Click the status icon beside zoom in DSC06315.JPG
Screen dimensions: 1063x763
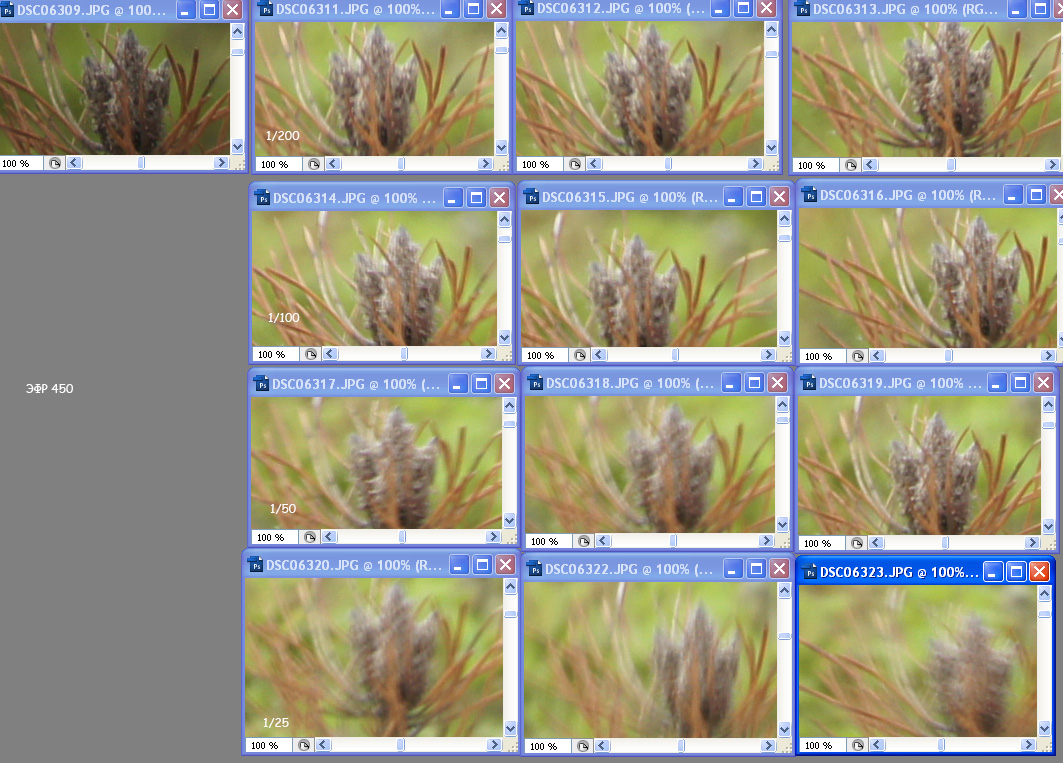pos(581,355)
